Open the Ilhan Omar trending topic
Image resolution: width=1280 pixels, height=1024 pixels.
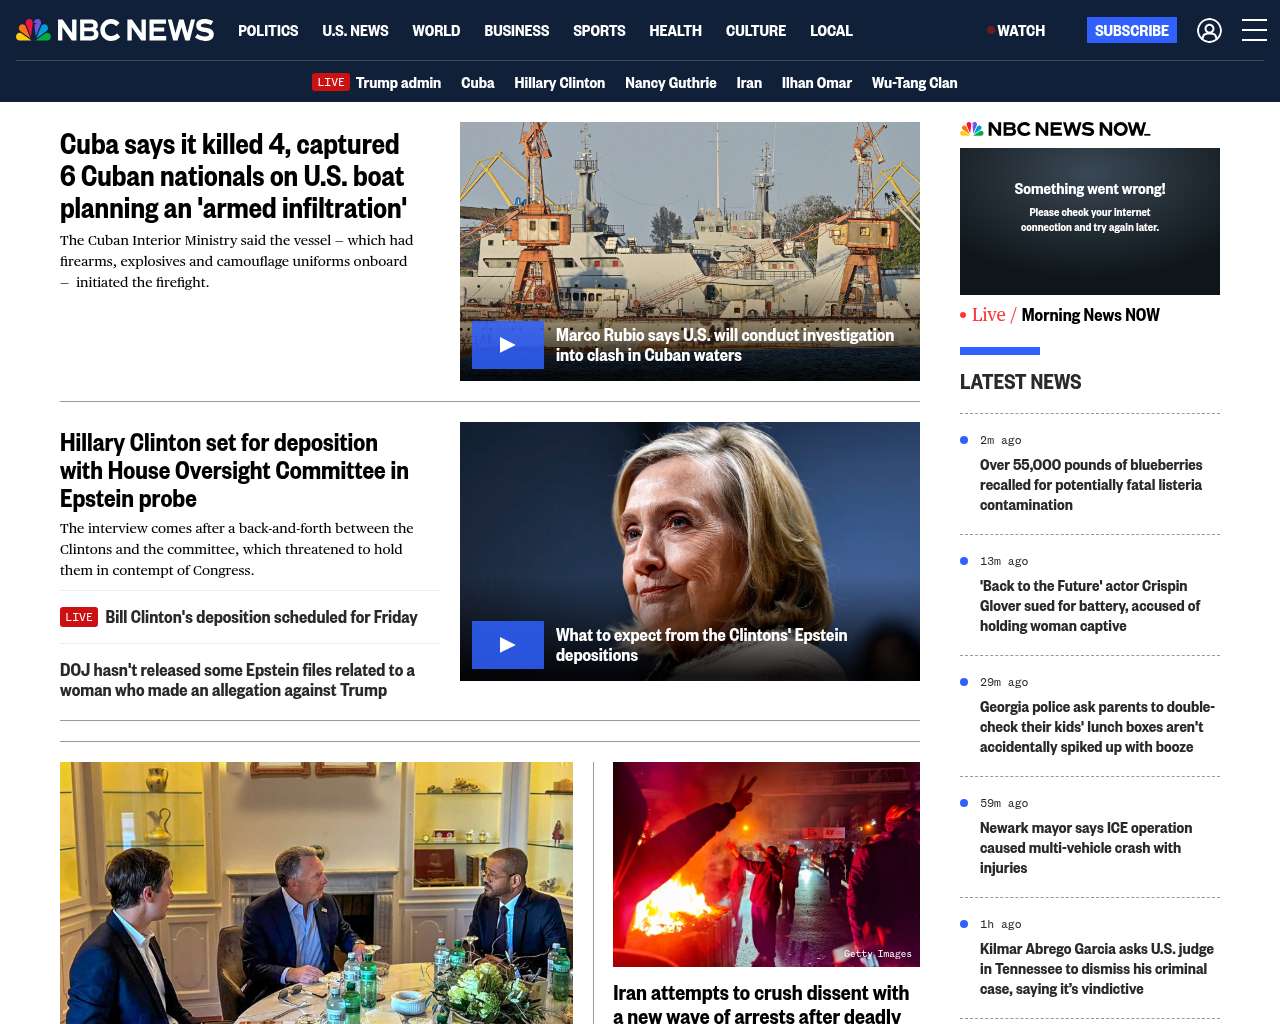click(816, 83)
